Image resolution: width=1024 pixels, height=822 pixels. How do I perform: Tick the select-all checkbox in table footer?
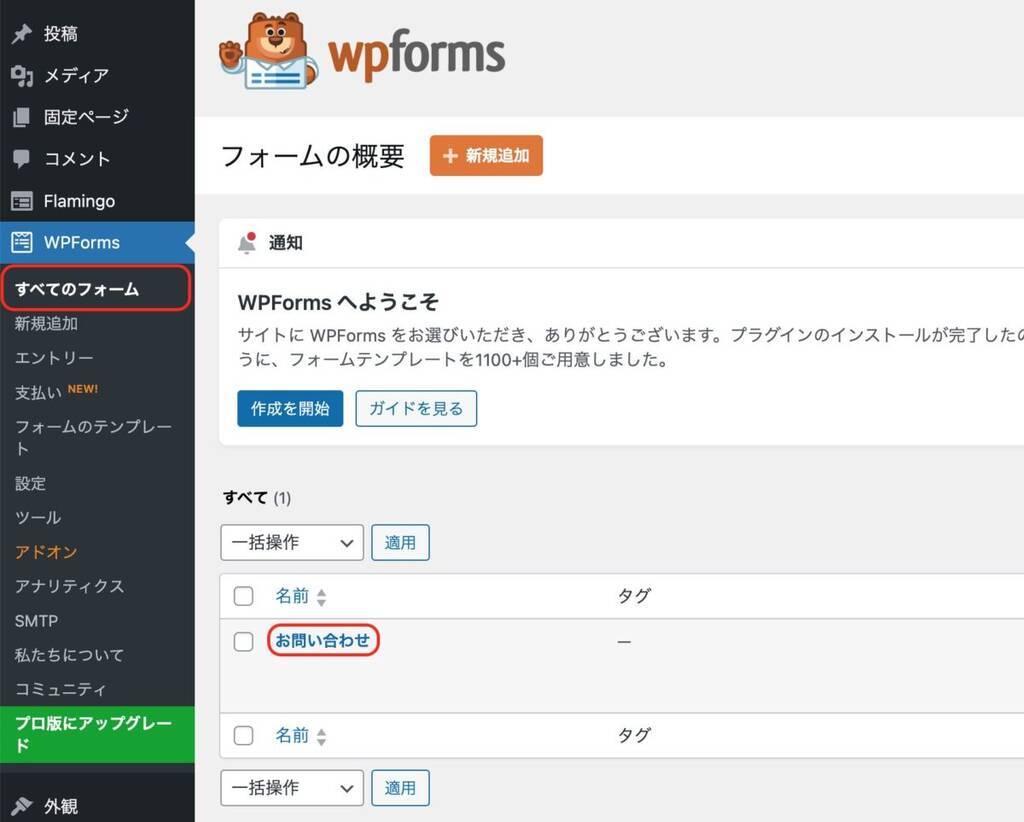(244, 735)
